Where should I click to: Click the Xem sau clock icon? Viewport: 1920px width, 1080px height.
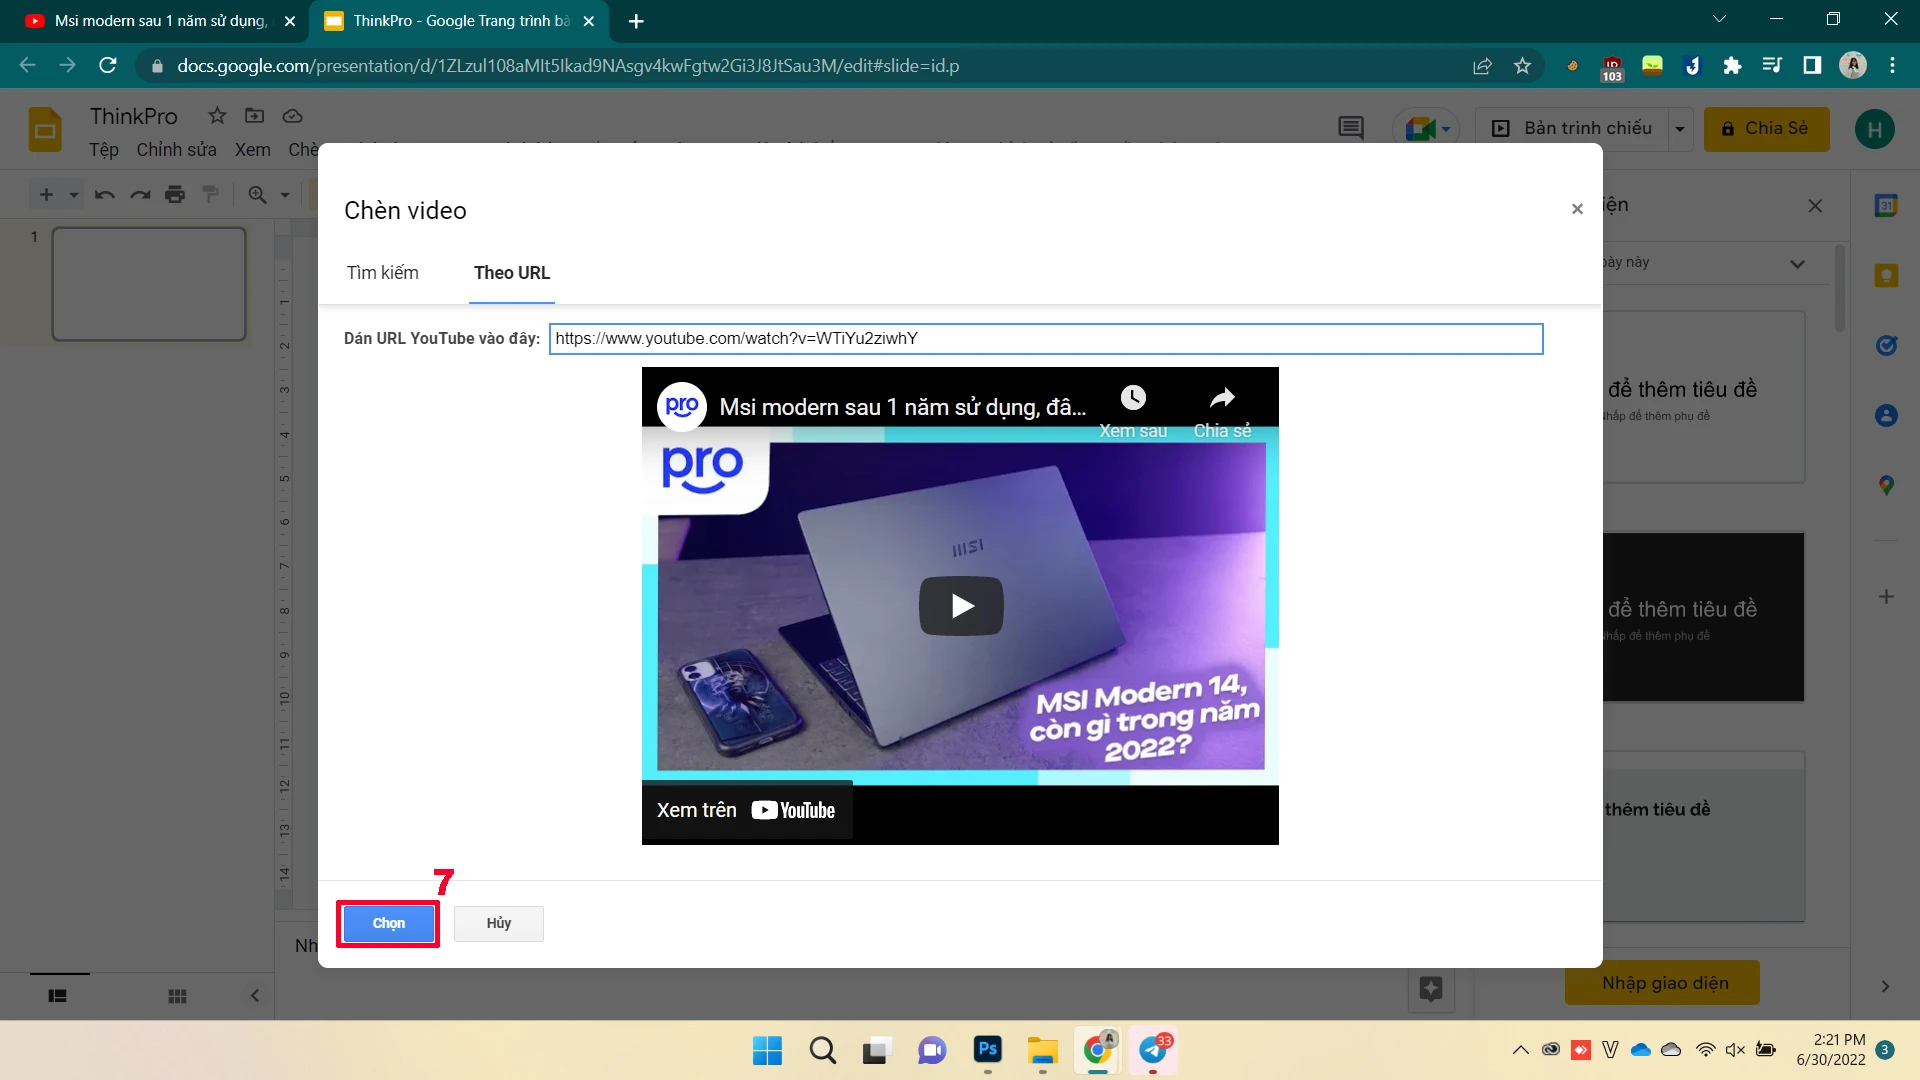pyautogui.click(x=1133, y=398)
